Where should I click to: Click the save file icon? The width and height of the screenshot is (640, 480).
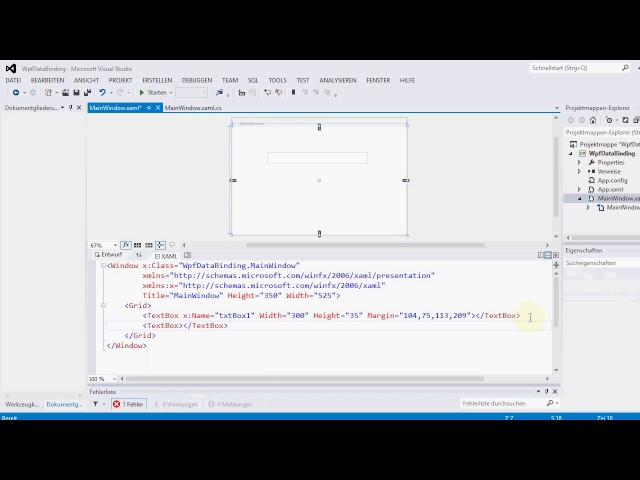(x=76, y=93)
